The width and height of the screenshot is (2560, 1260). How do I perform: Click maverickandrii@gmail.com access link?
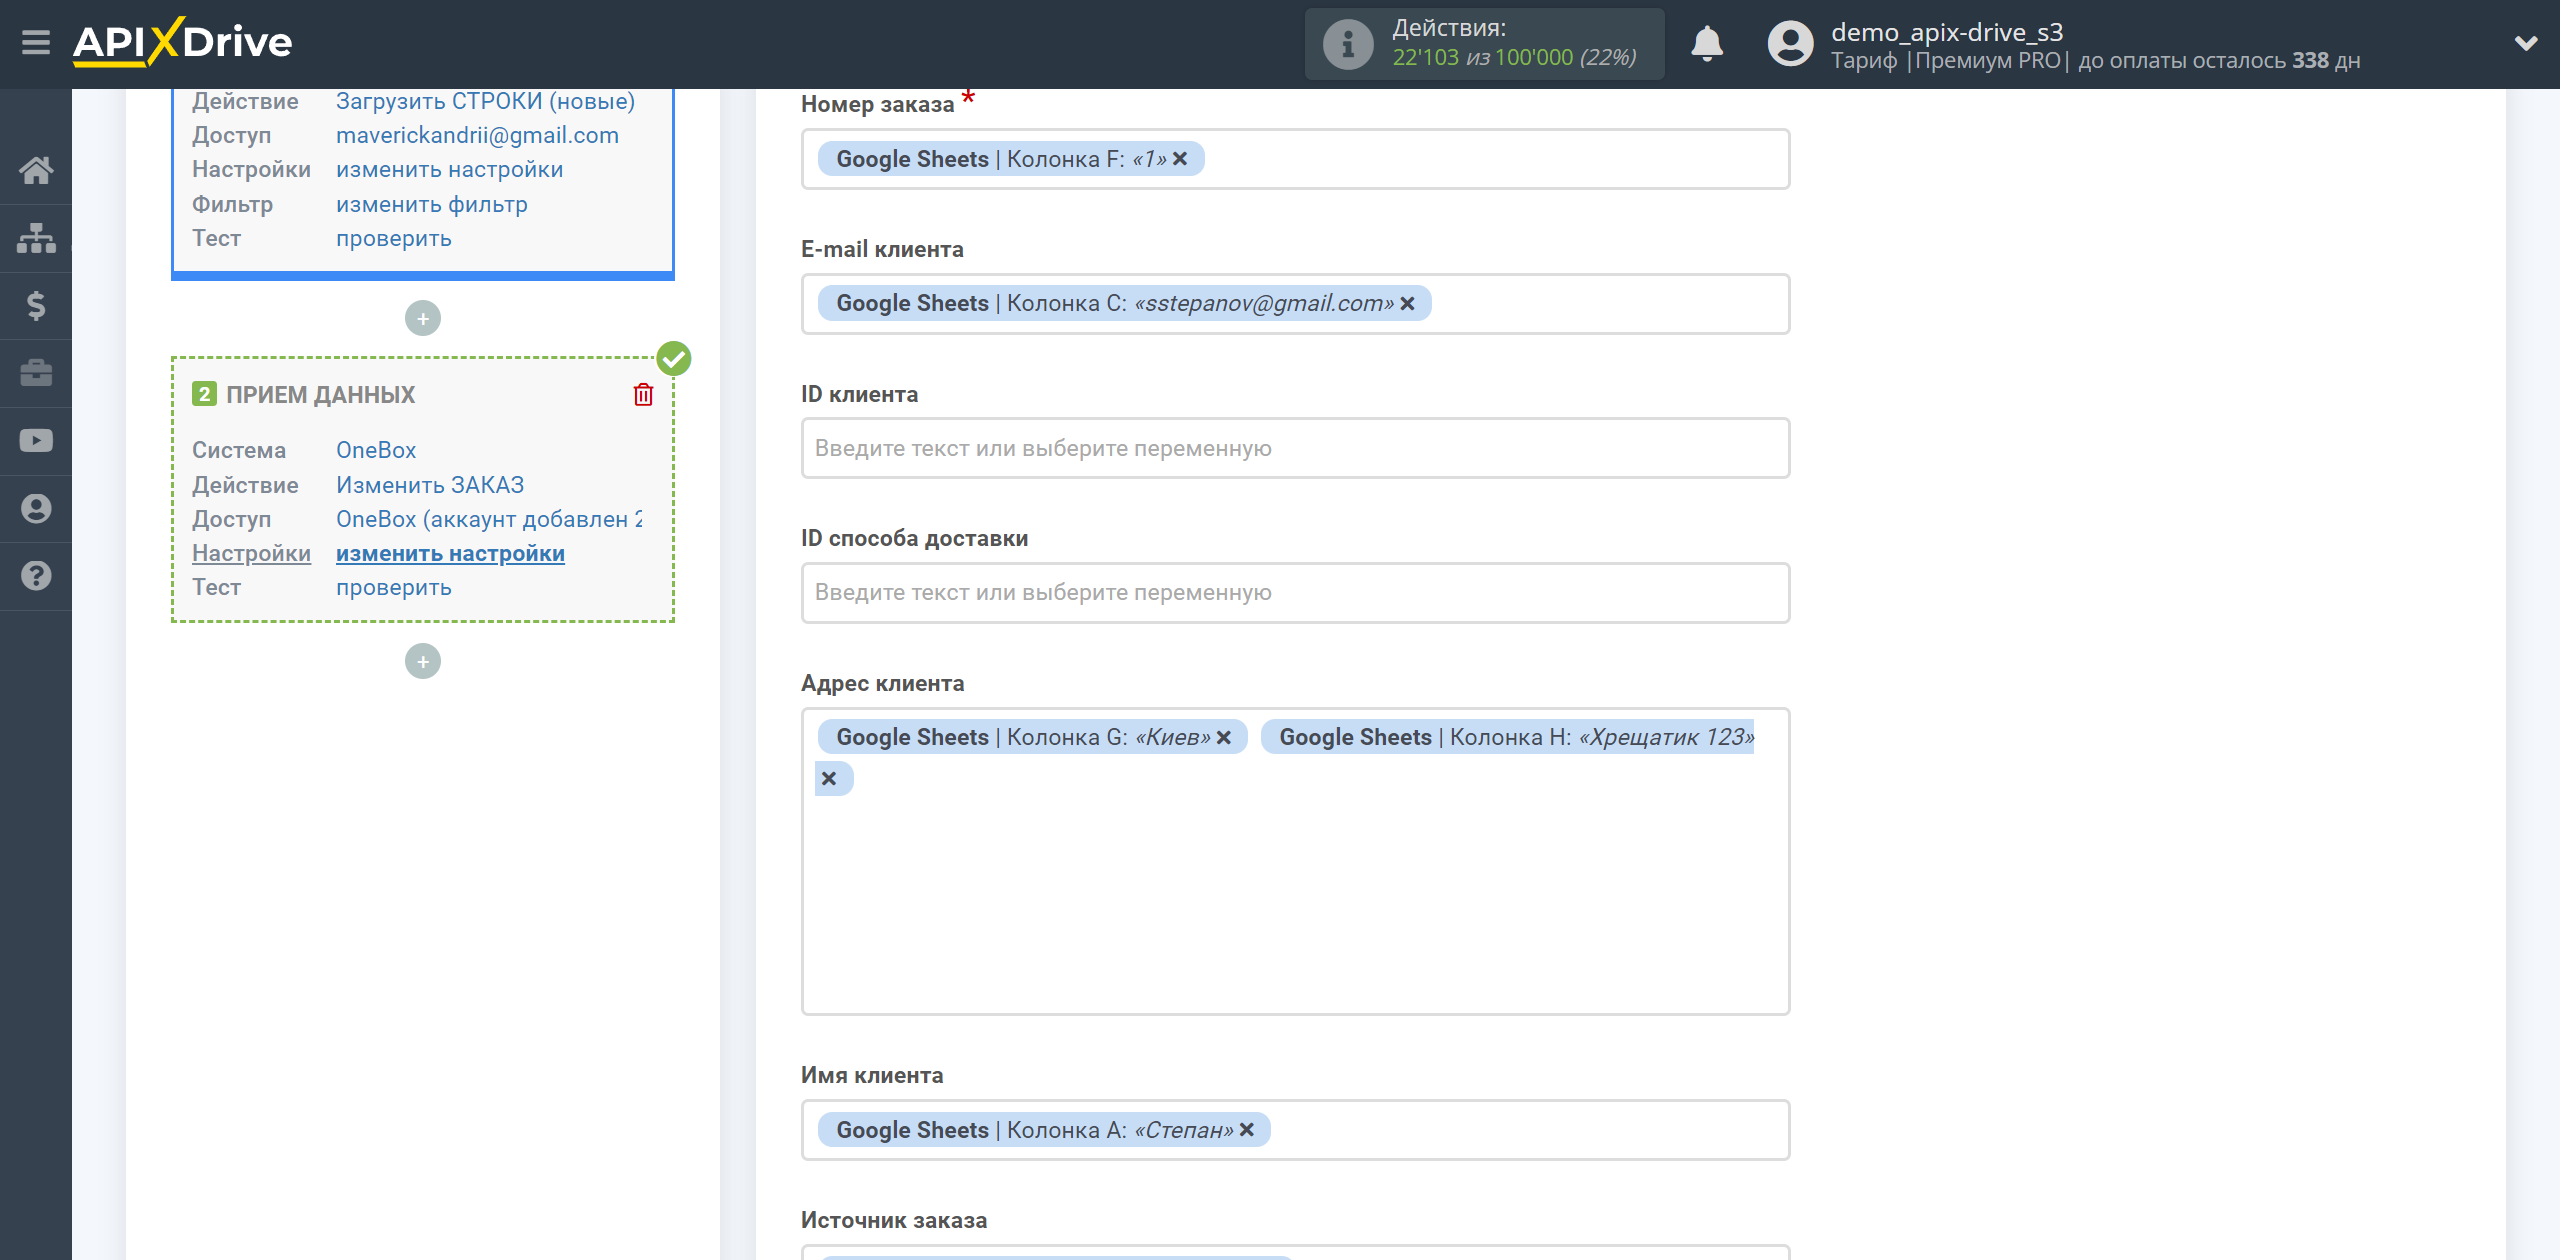tap(477, 135)
